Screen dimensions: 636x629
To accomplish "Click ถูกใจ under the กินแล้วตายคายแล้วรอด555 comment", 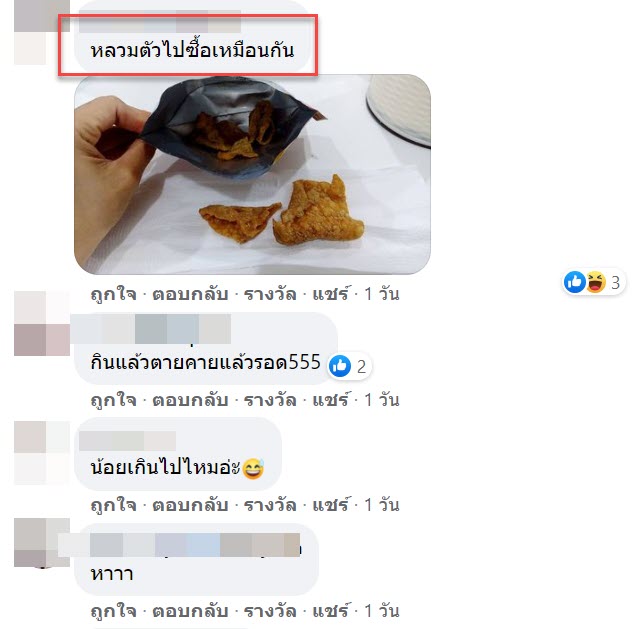I will (114, 400).
